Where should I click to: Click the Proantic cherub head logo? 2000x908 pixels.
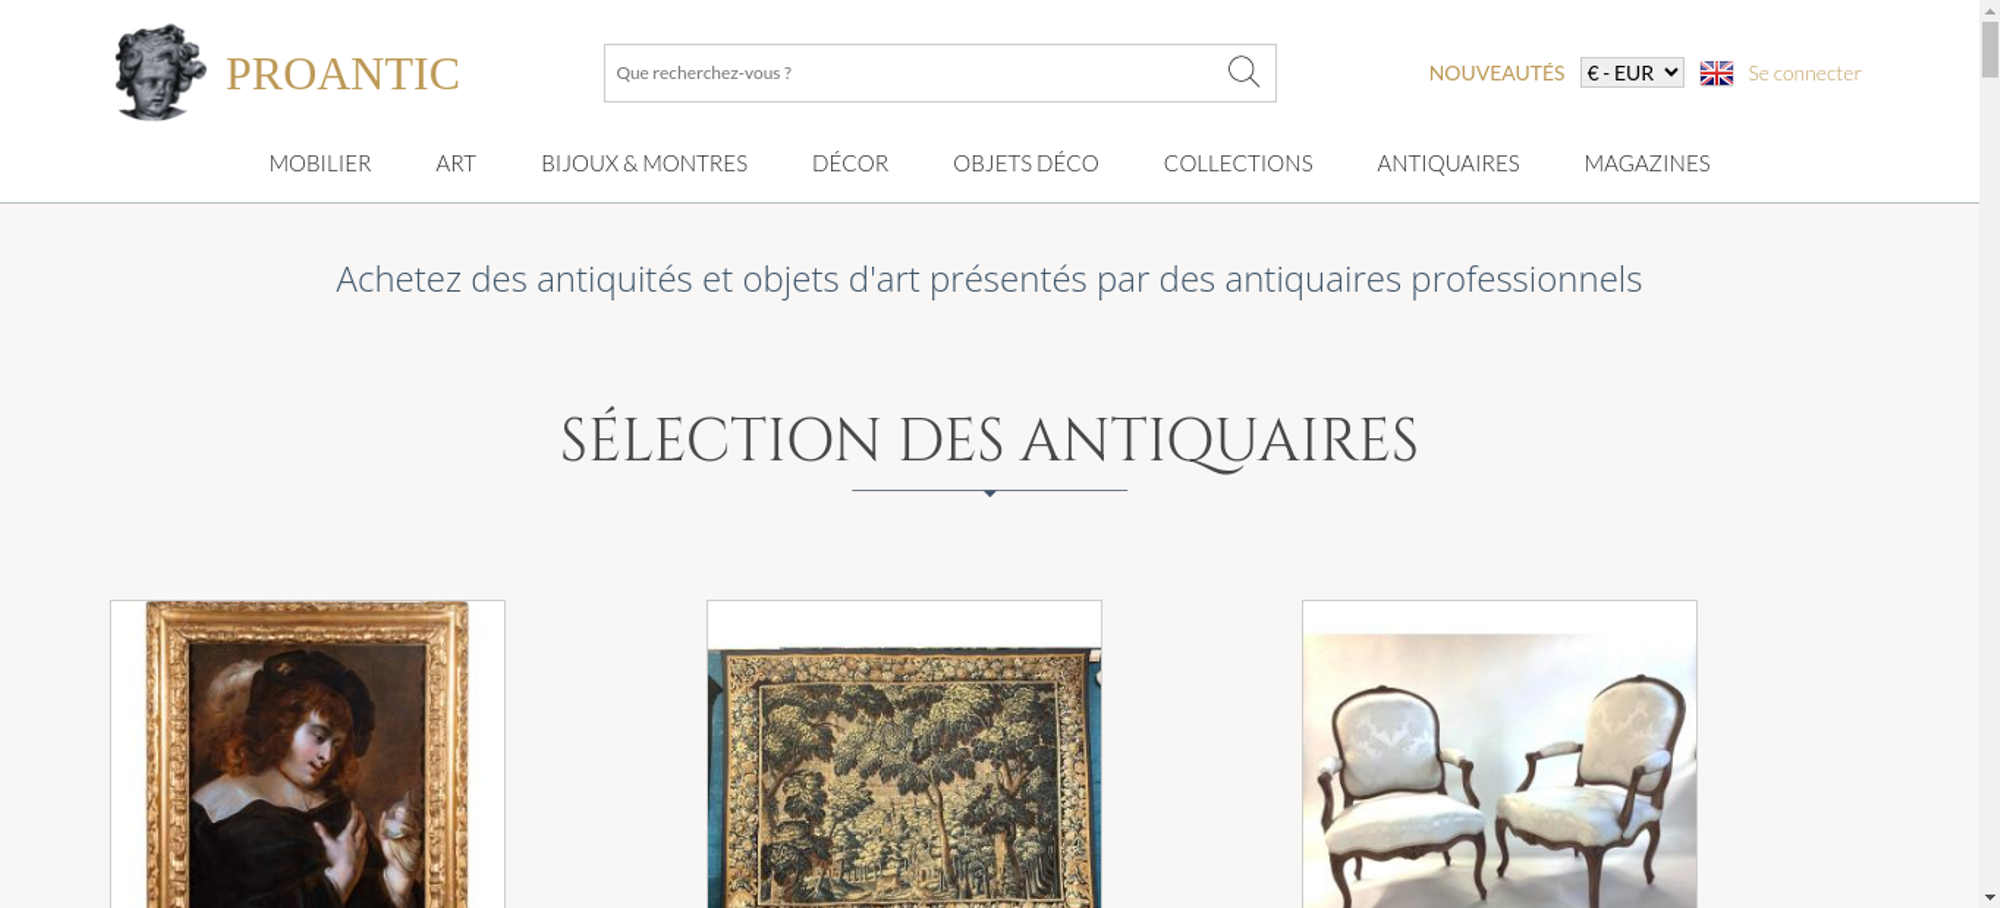[159, 72]
